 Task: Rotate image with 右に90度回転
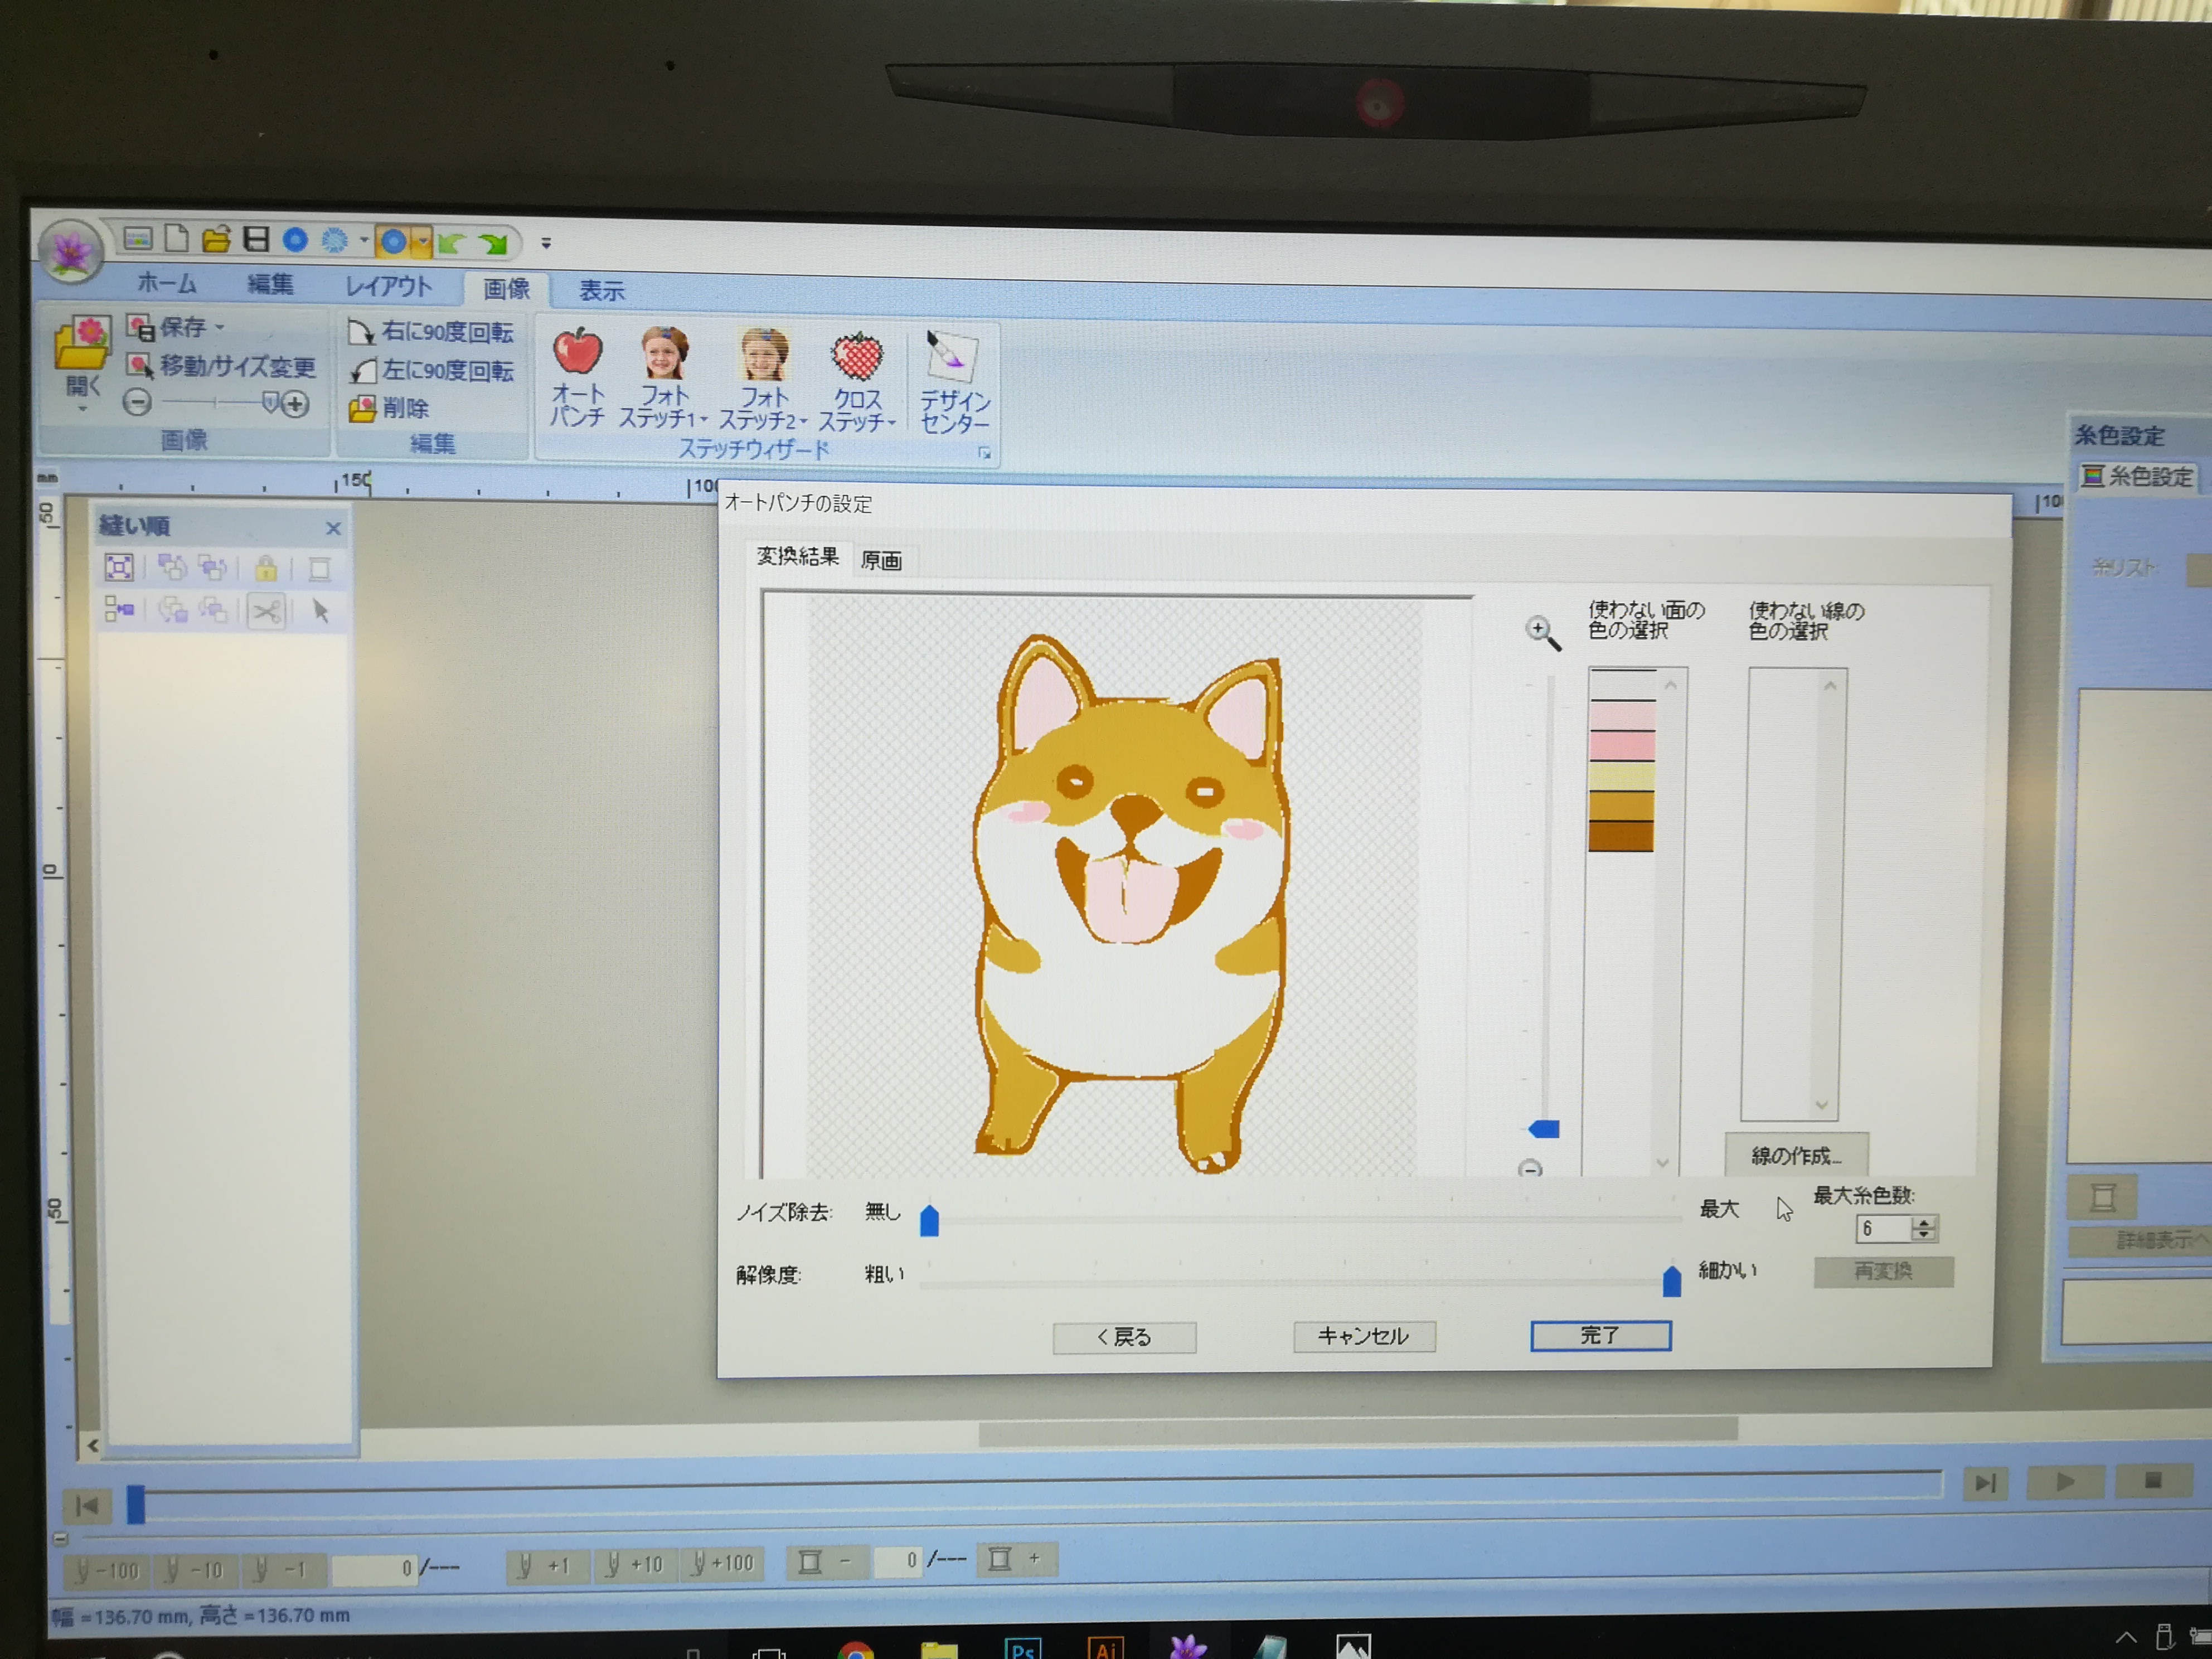[431, 331]
